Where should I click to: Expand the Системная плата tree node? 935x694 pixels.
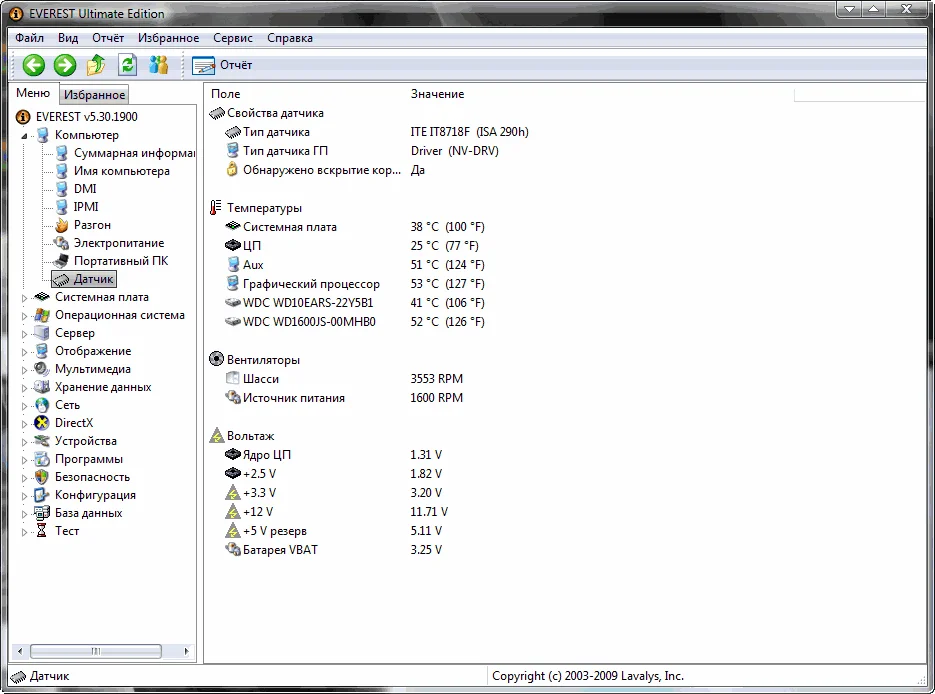tap(24, 298)
